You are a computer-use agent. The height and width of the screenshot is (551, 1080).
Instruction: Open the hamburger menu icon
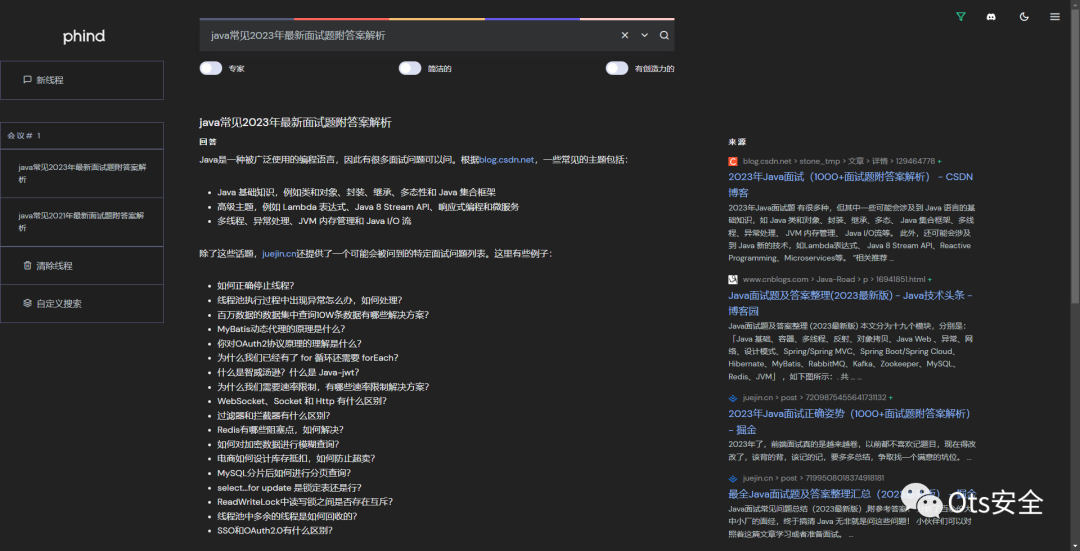tap(1055, 17)
